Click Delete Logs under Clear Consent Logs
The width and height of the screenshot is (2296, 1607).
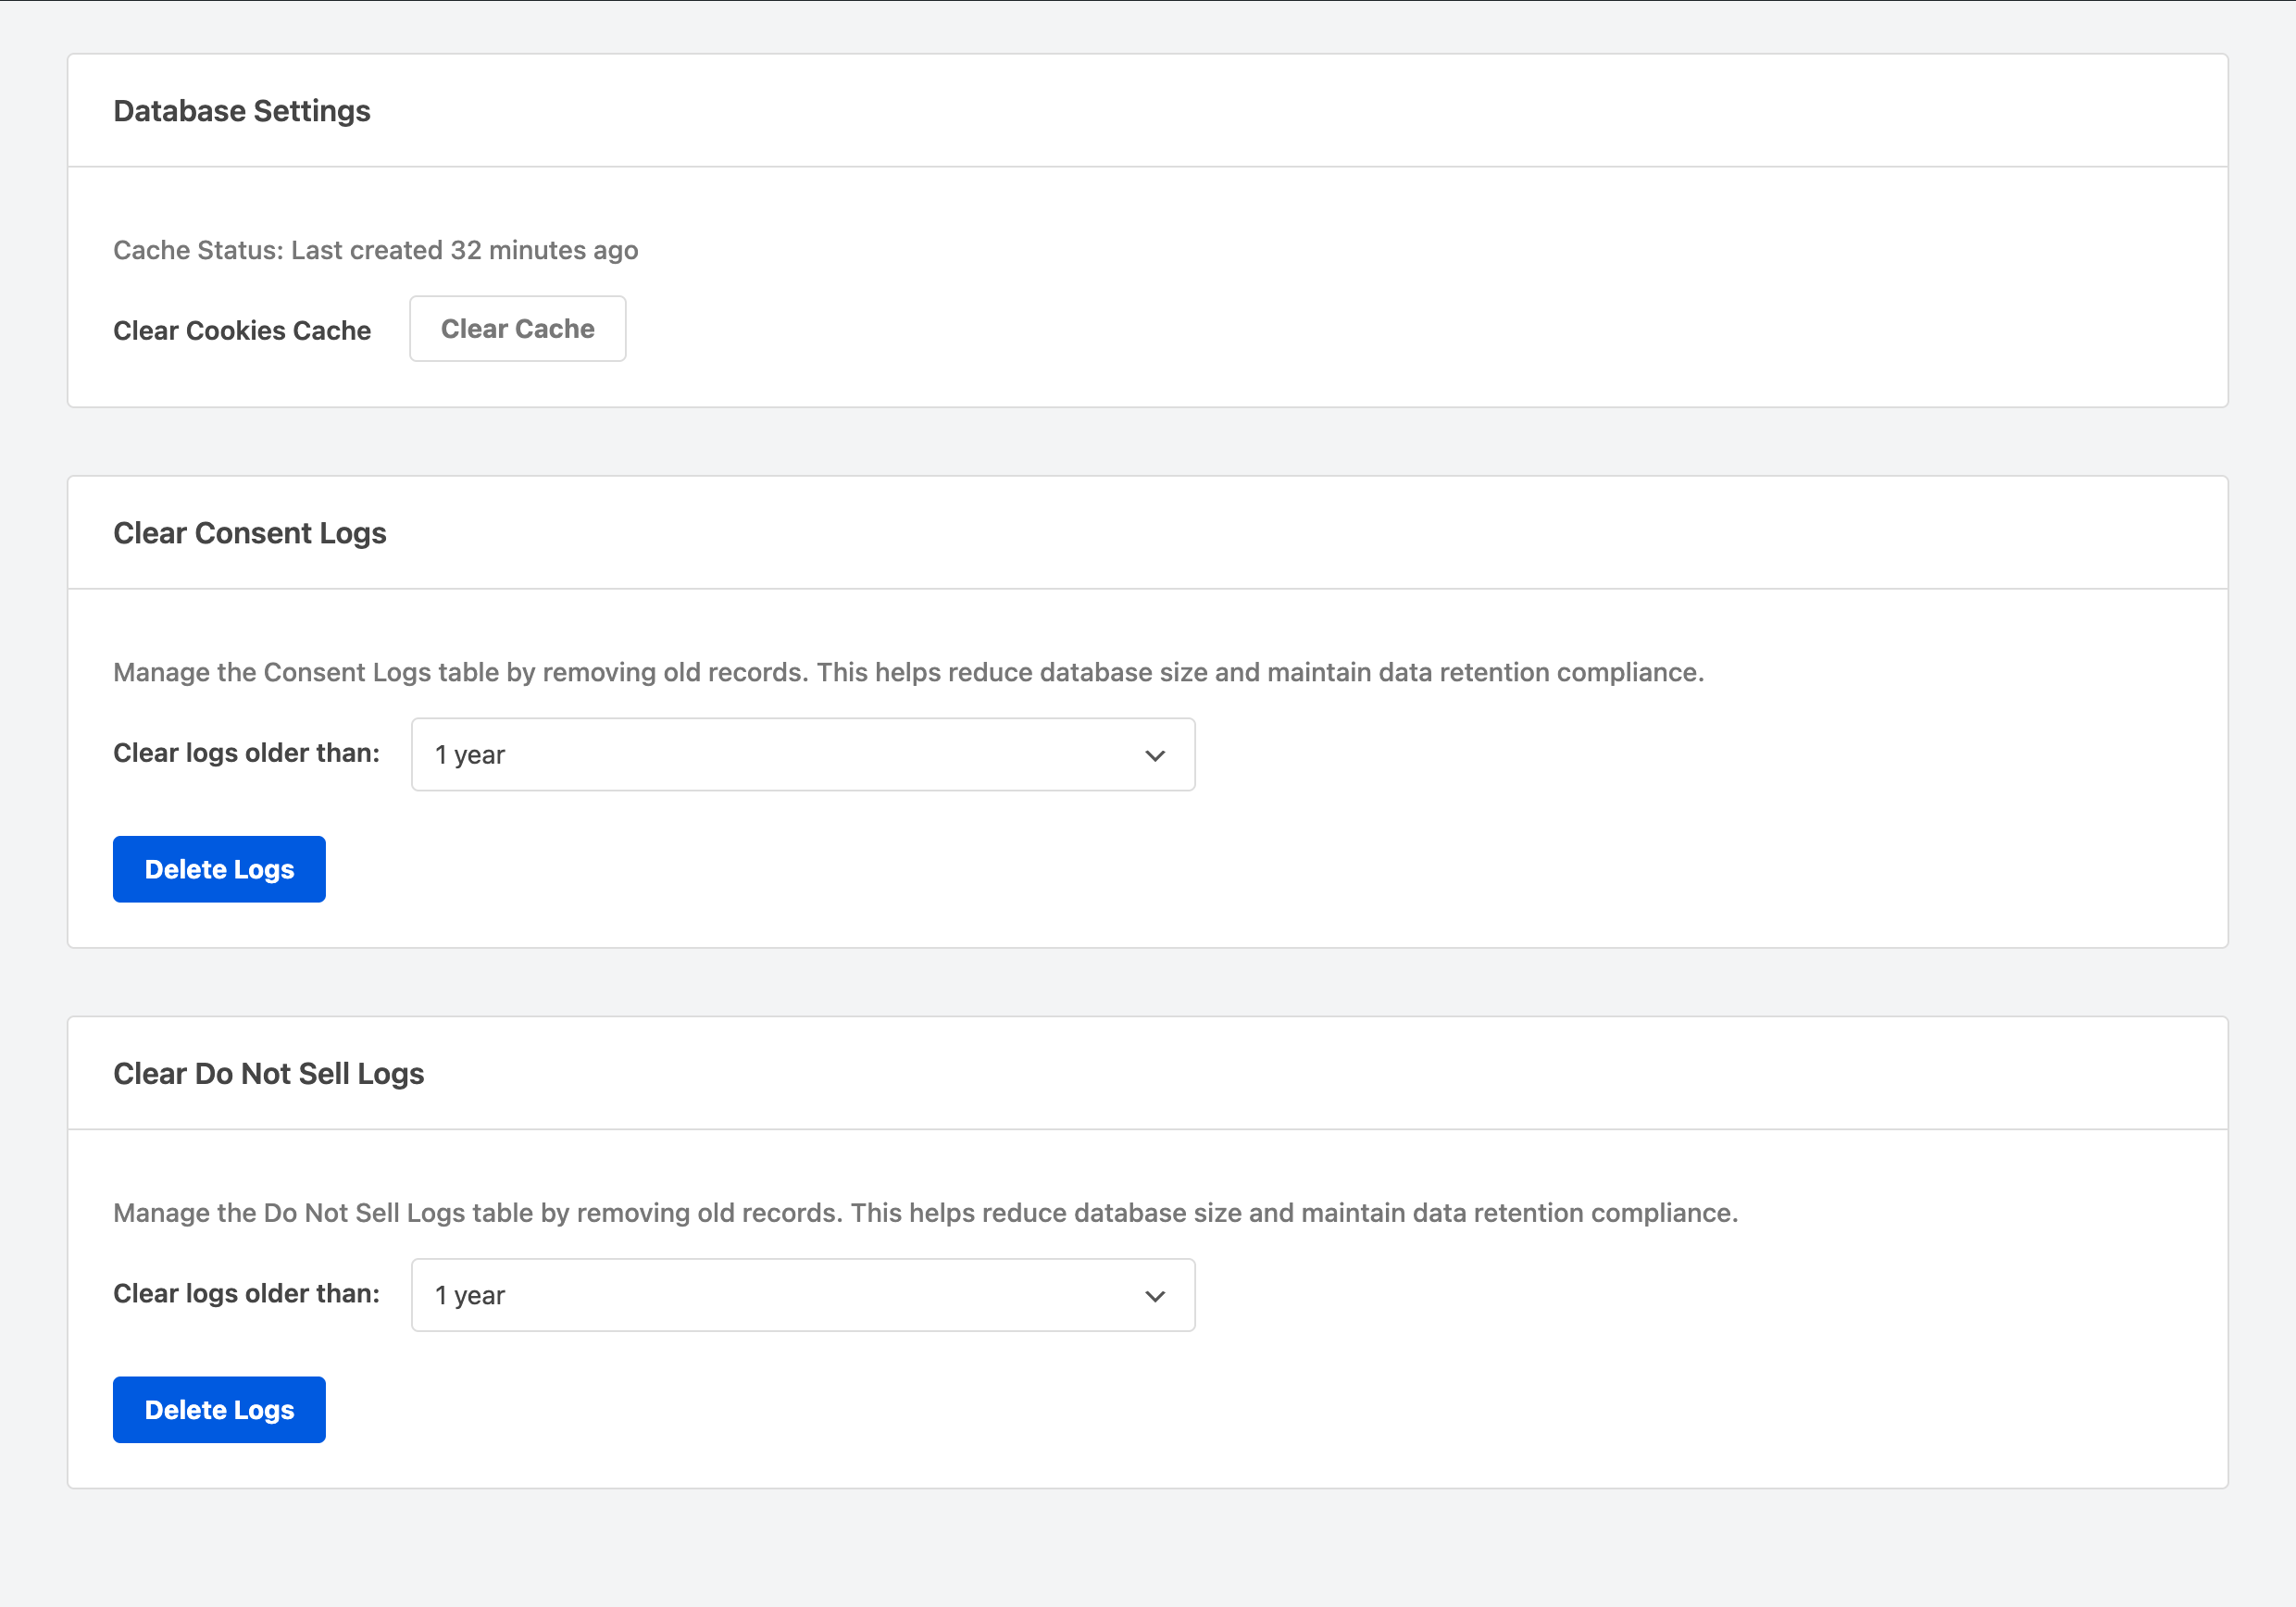tap(218, 868)
